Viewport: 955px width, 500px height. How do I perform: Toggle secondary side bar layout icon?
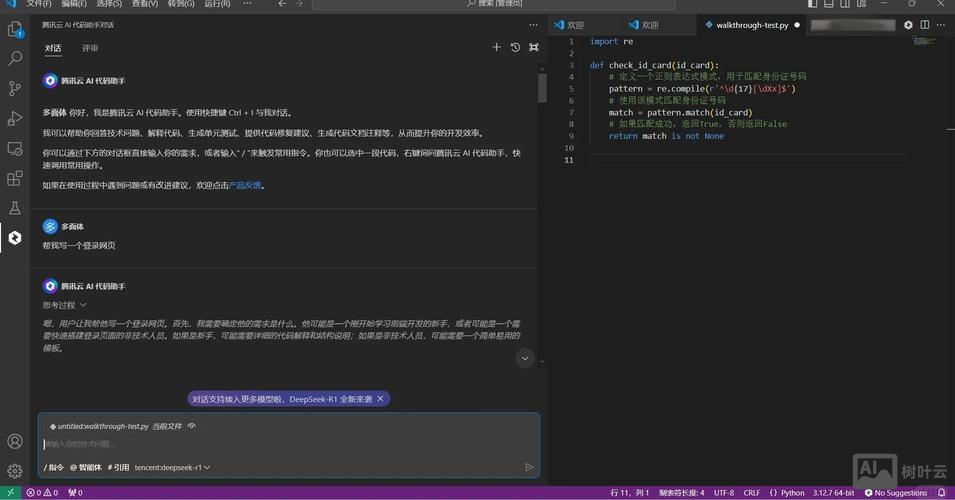pyautogui.click(x=845, y=4)
